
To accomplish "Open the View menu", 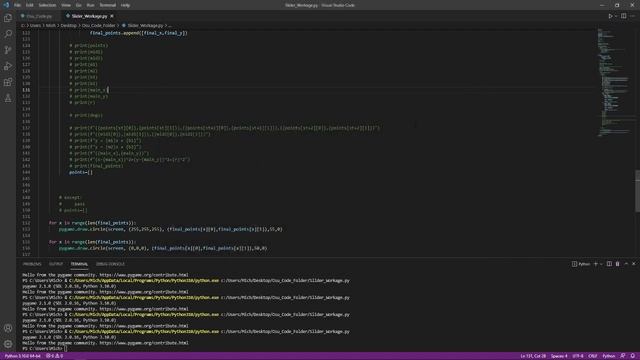I will (x=66, y=5).
